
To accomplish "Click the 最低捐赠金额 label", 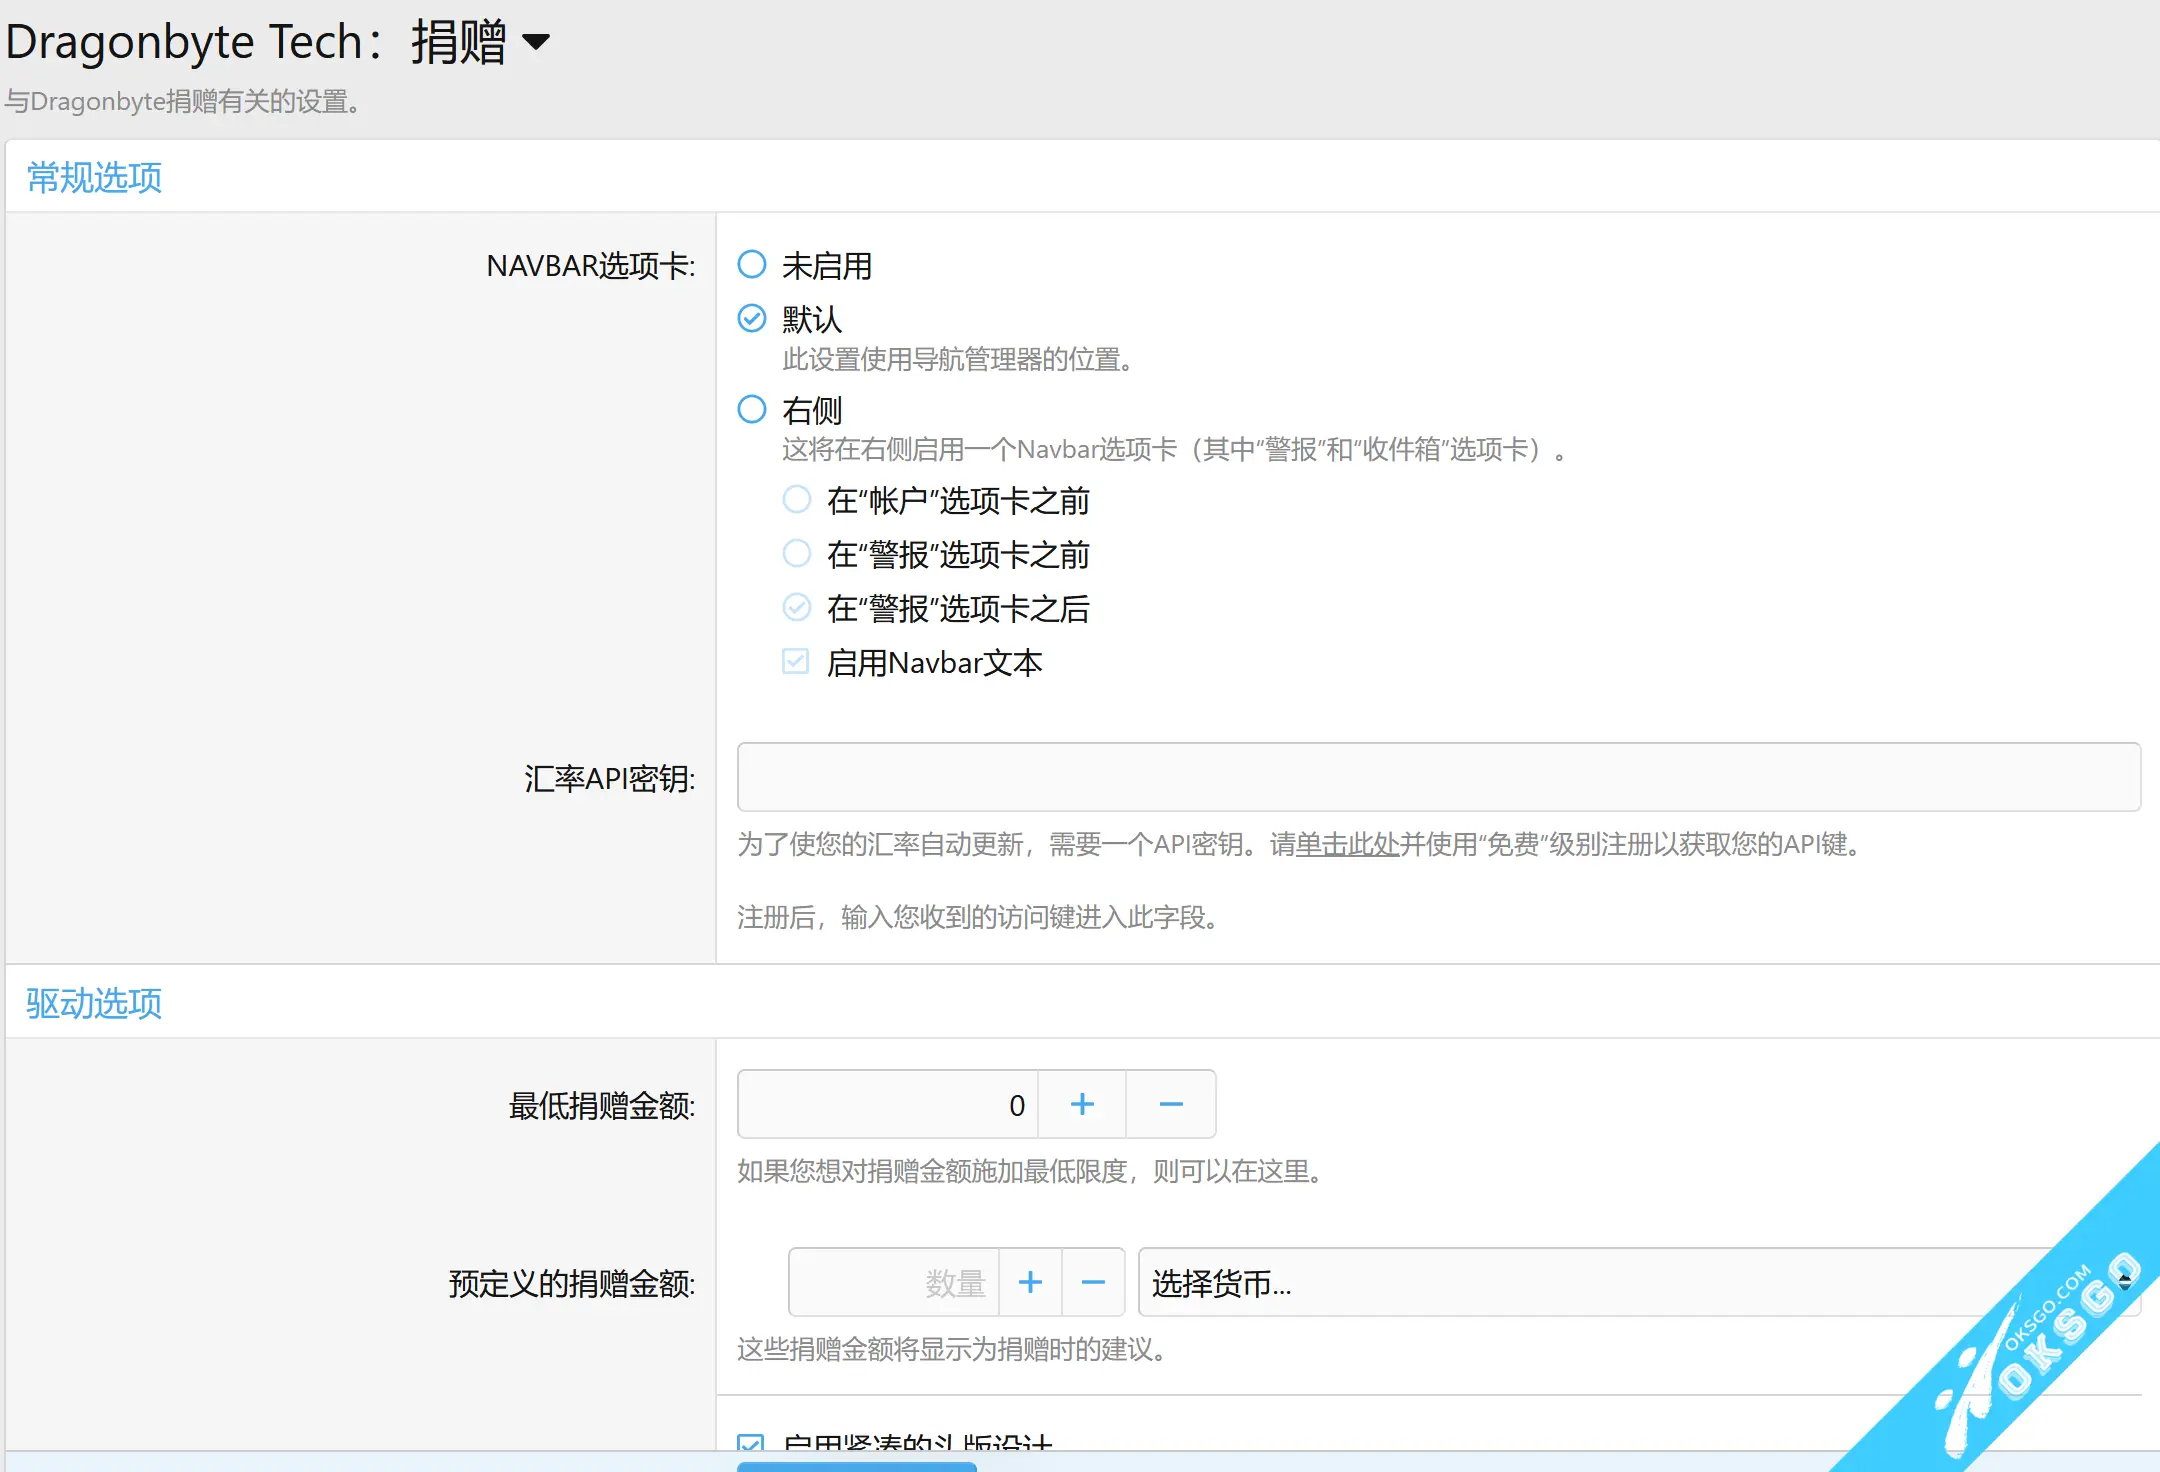I will point(602,1105).
